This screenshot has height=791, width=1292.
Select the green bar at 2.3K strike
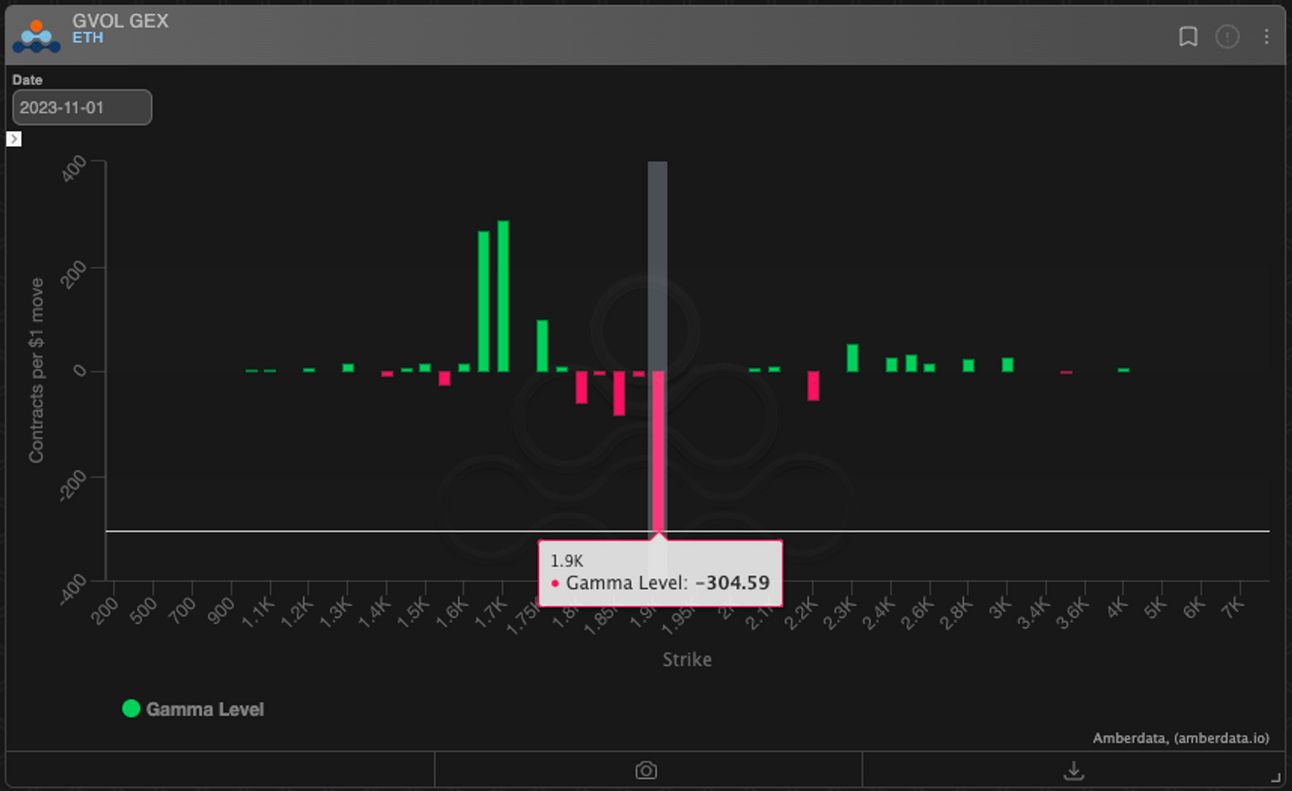click(x=852, y=358)
